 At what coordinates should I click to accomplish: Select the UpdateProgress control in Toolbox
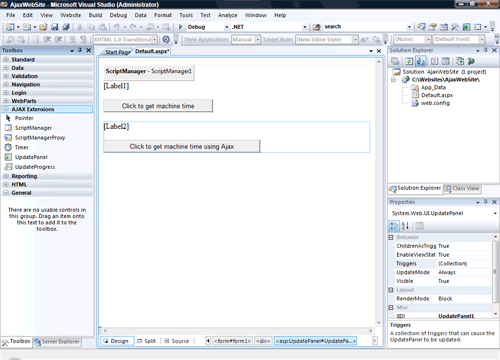point(35,167)
